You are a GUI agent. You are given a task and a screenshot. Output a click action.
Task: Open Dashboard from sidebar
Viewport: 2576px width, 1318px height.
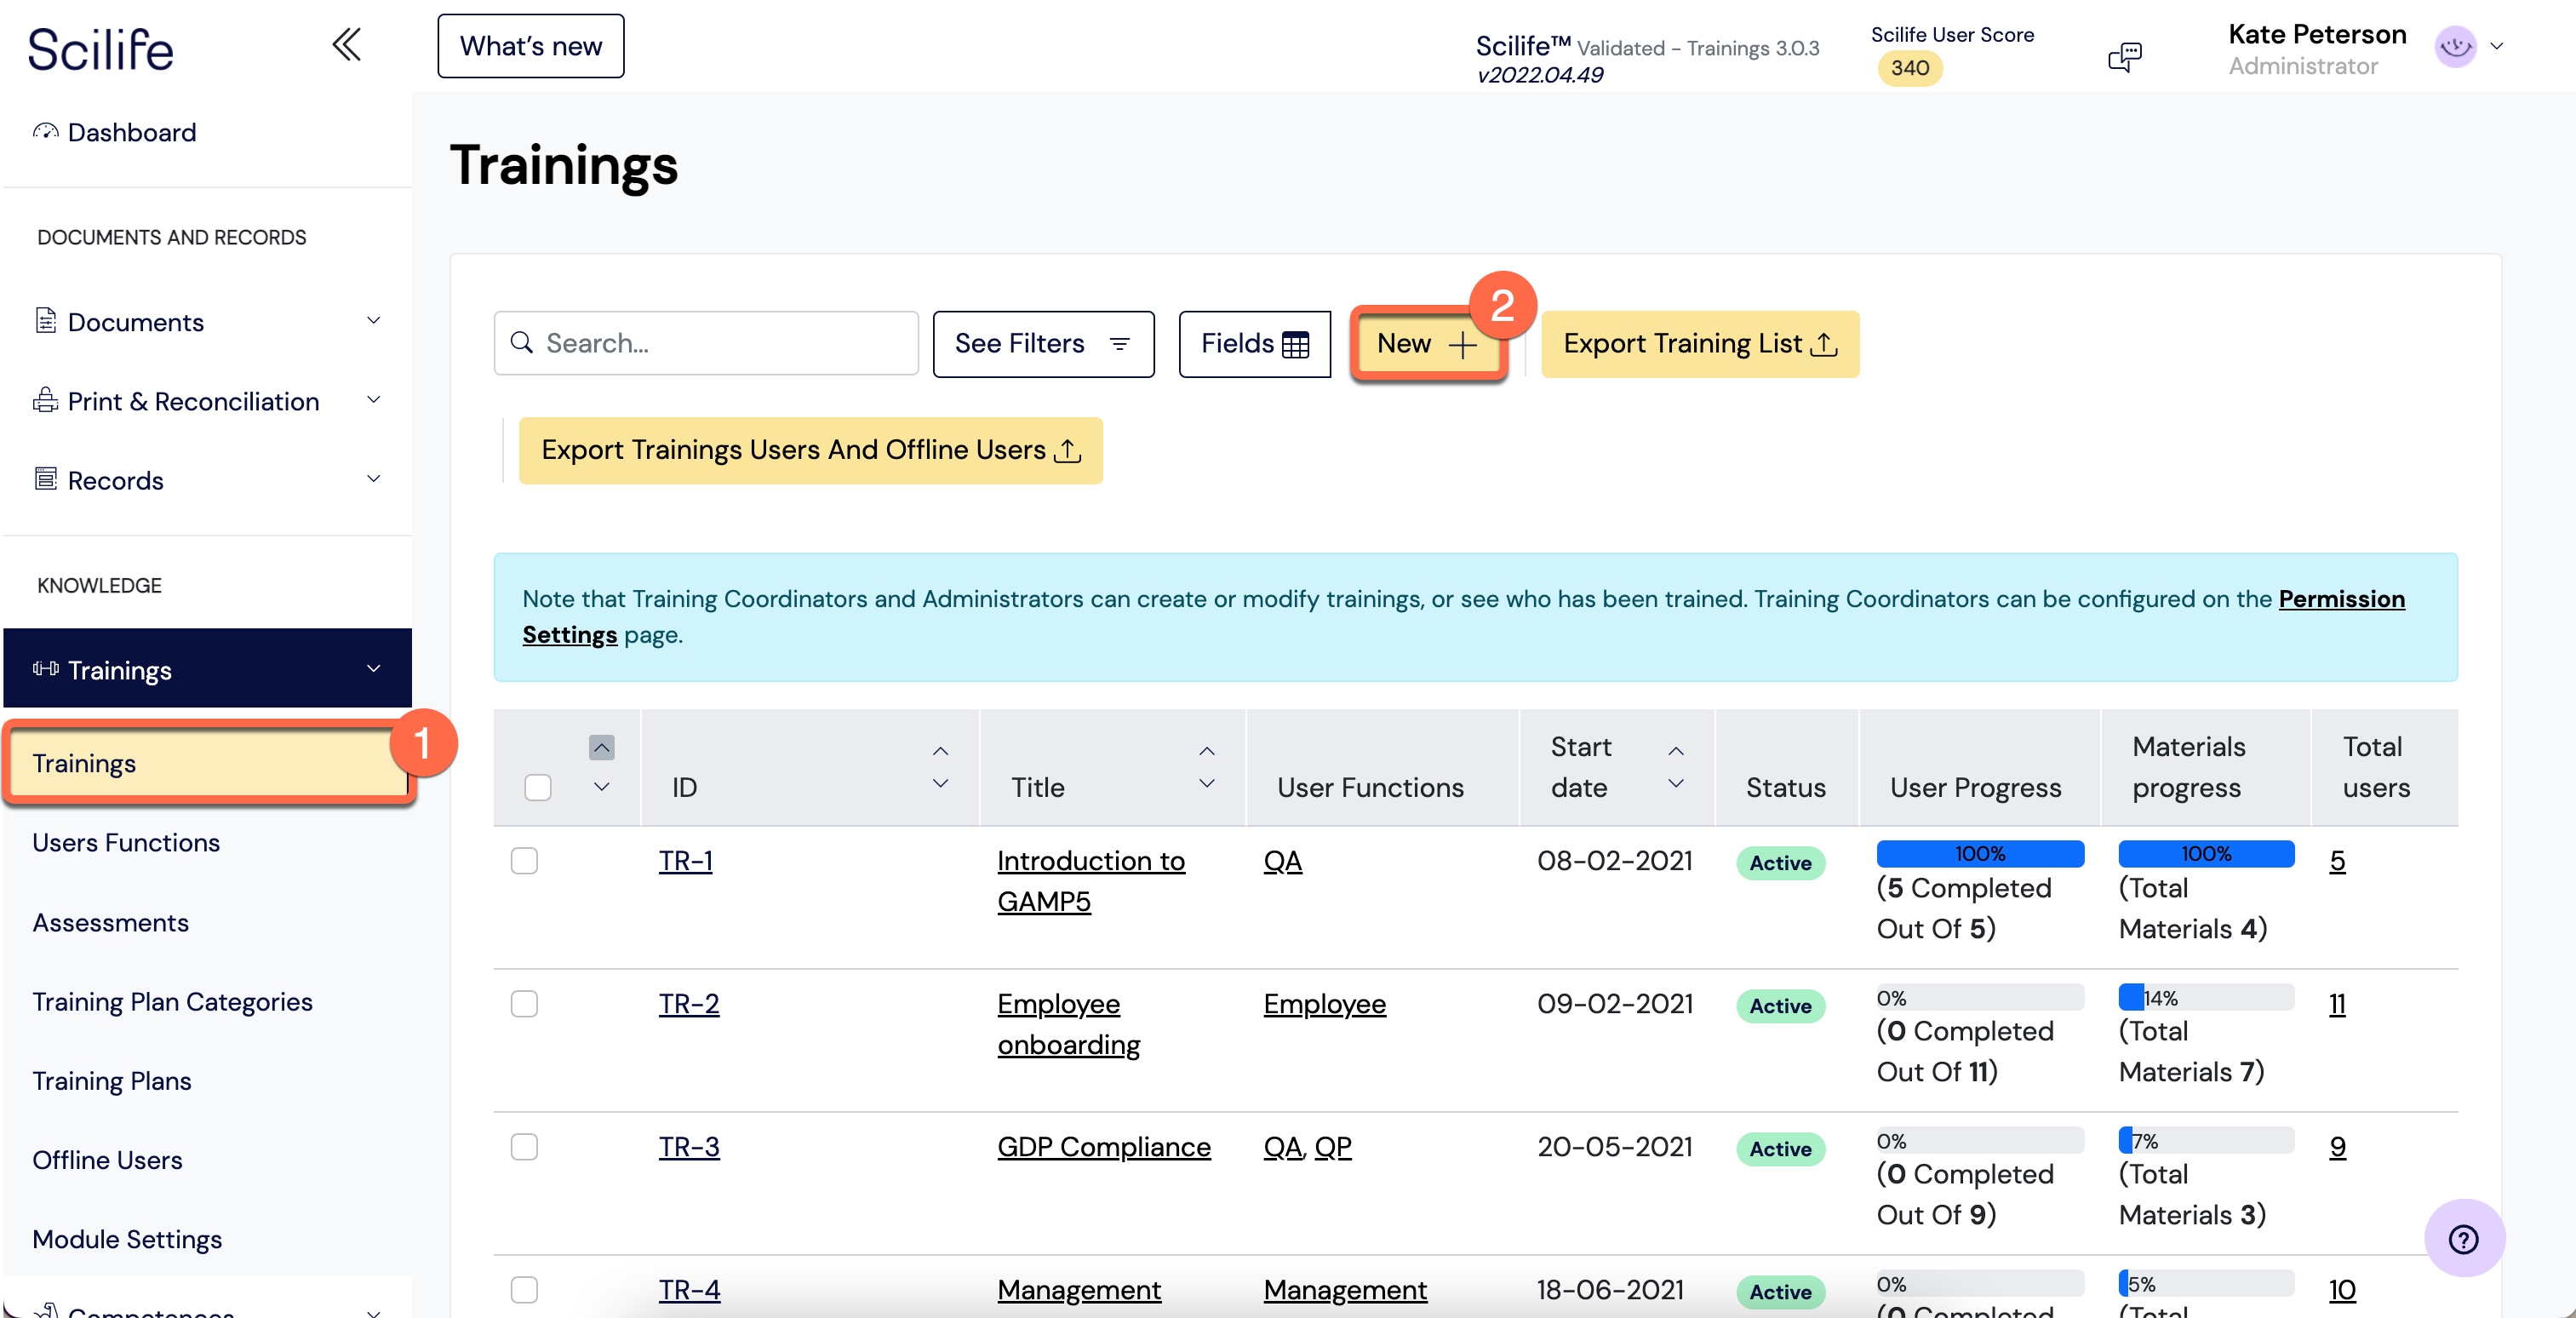coord(131,132)
